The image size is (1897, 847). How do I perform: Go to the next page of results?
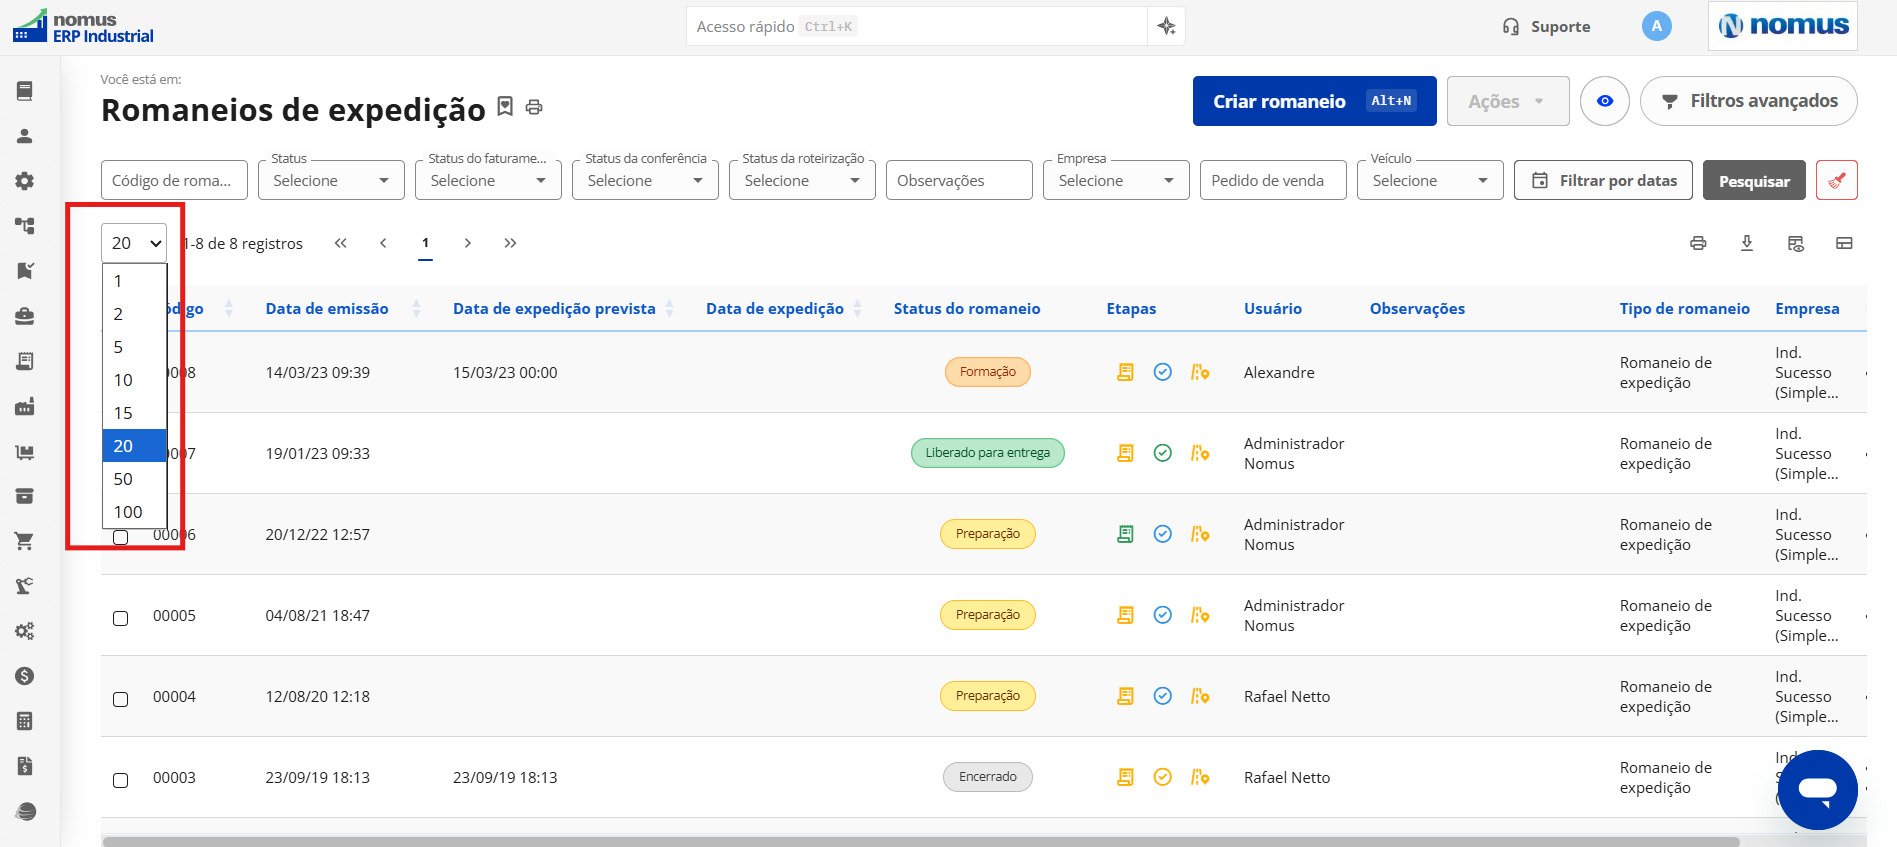[x=467, y=243]
